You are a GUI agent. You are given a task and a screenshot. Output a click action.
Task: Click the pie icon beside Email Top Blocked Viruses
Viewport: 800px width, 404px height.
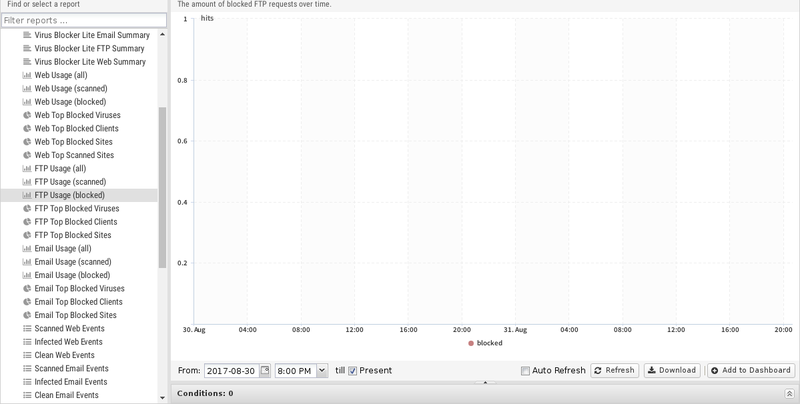pos(27,288)
